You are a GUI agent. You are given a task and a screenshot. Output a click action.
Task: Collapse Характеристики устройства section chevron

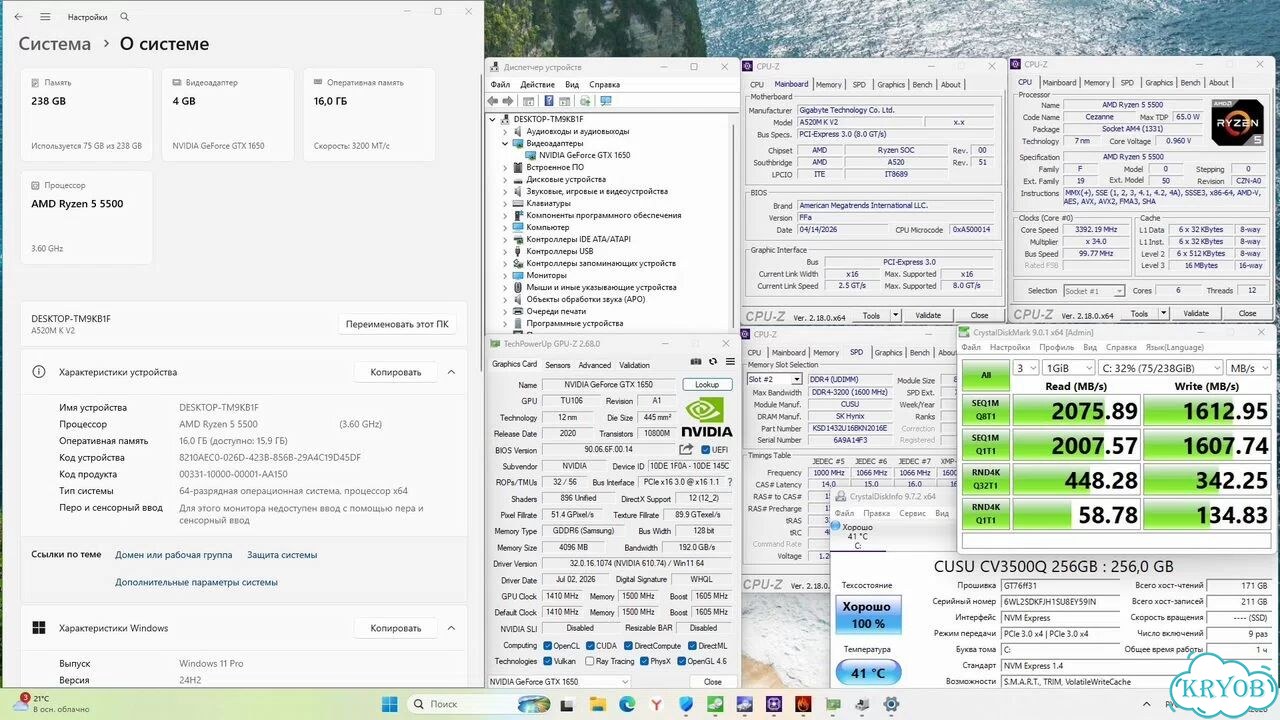point(451,372)
